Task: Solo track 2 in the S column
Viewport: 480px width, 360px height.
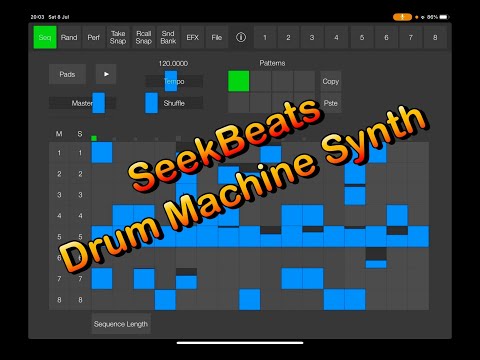Action: point(80,174)
